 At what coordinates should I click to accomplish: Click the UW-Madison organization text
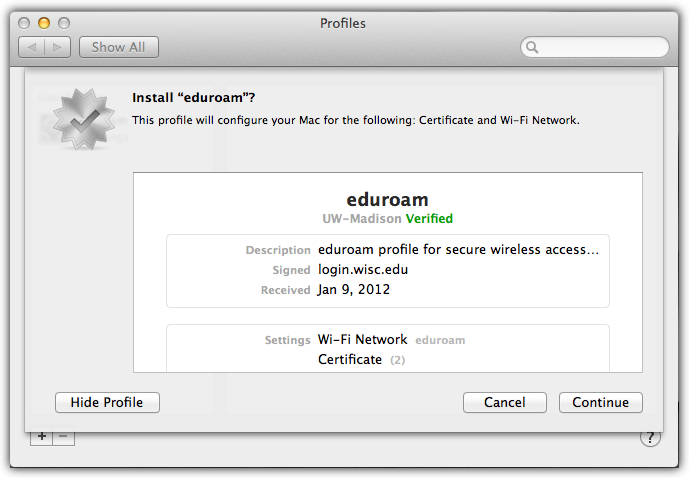[362, 218]
